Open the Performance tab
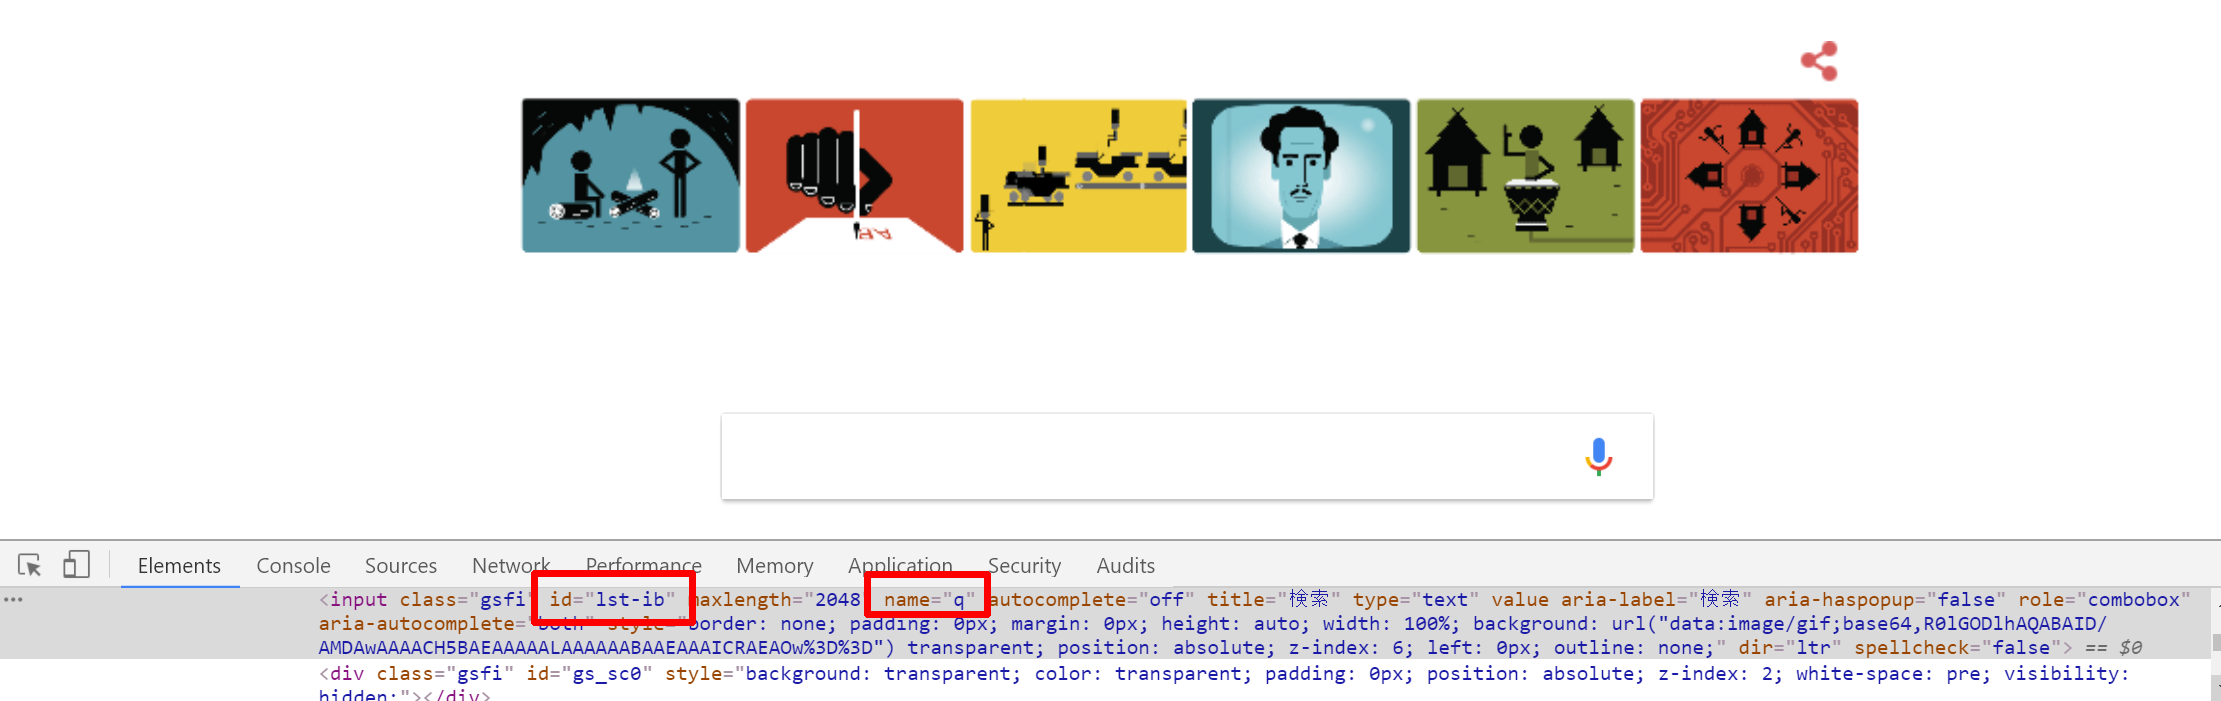The width and height of the screenshot is (2221, 701). (x=644, y=566)
